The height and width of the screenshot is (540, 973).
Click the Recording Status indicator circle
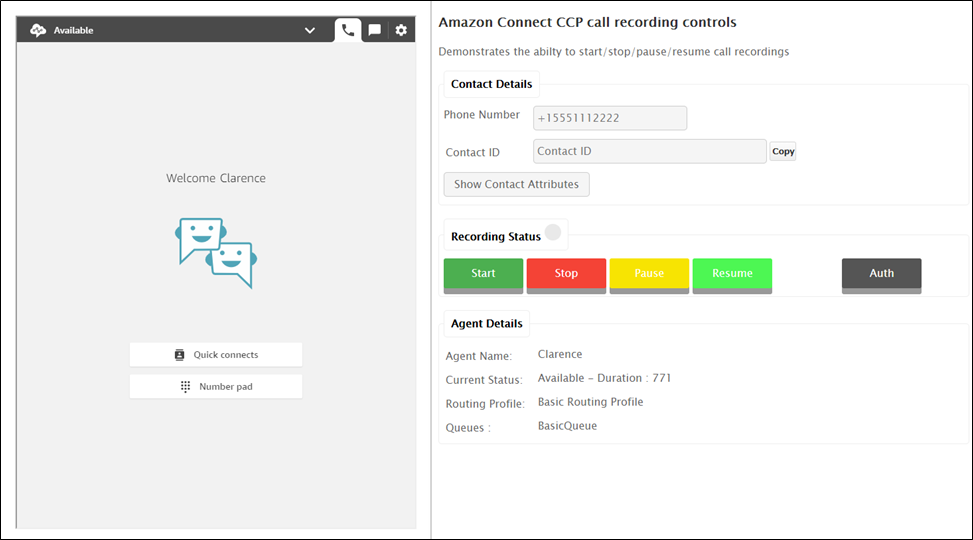[x=553, y=232]
